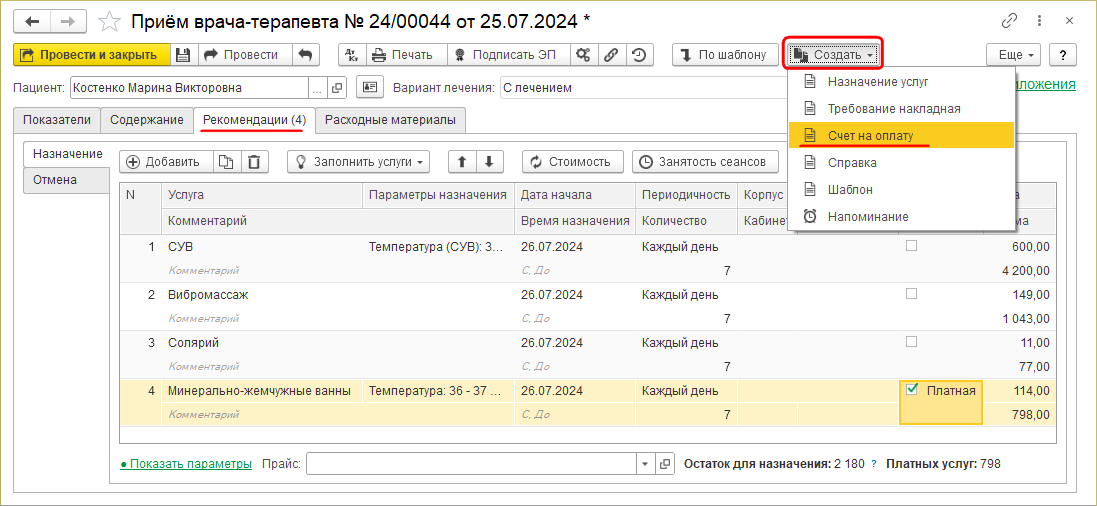
Task: Toggle paid checkbox for СУВ row
Action: pos(911,246)
